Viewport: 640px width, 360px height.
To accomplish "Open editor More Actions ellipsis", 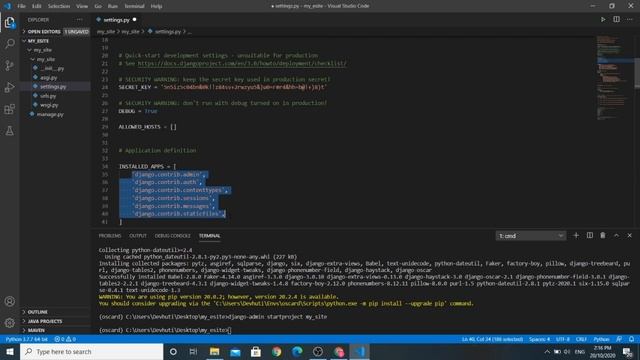I will [x=630, y=19].
